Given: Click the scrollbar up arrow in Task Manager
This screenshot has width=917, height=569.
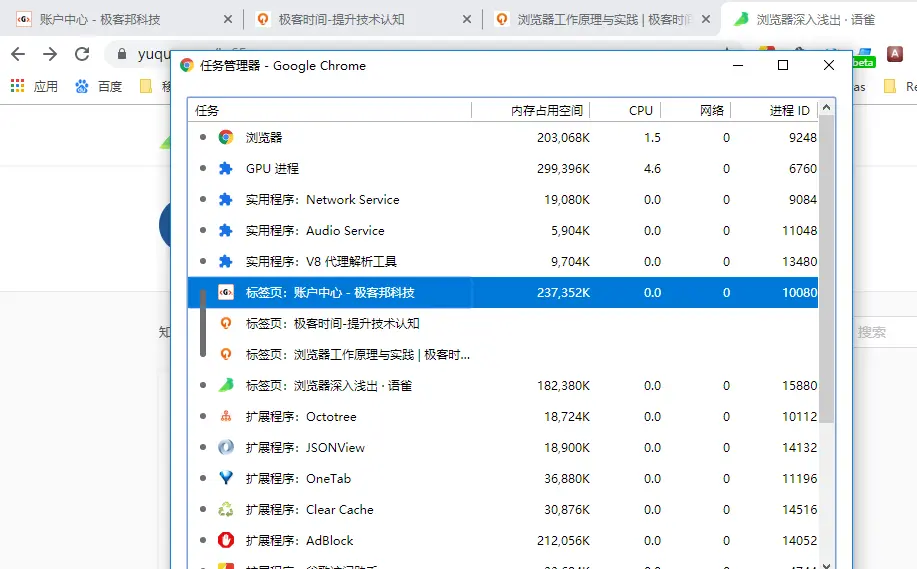Looking at the screenshot, I should click(826, 108).
